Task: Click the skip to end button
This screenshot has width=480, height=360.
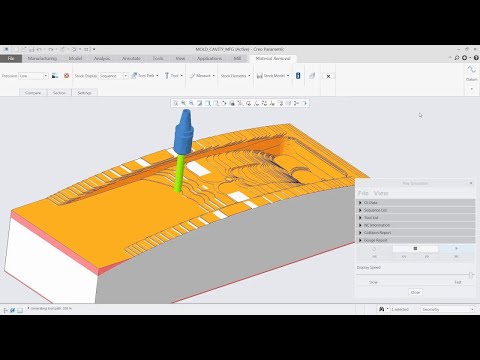Action: click(456, 256)
